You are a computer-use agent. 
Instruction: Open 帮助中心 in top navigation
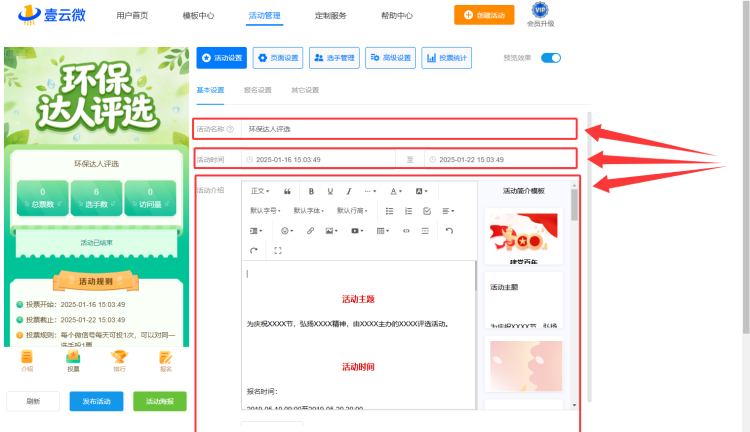pyautogui.click(x=397, y=15)
